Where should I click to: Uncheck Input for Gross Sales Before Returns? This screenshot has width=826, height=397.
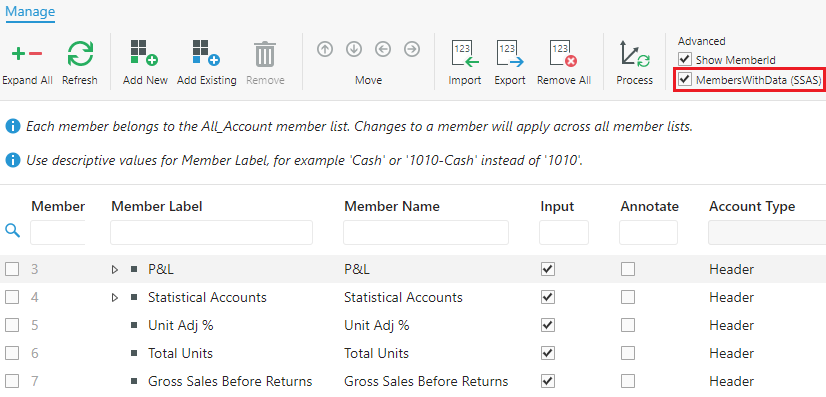548,381
